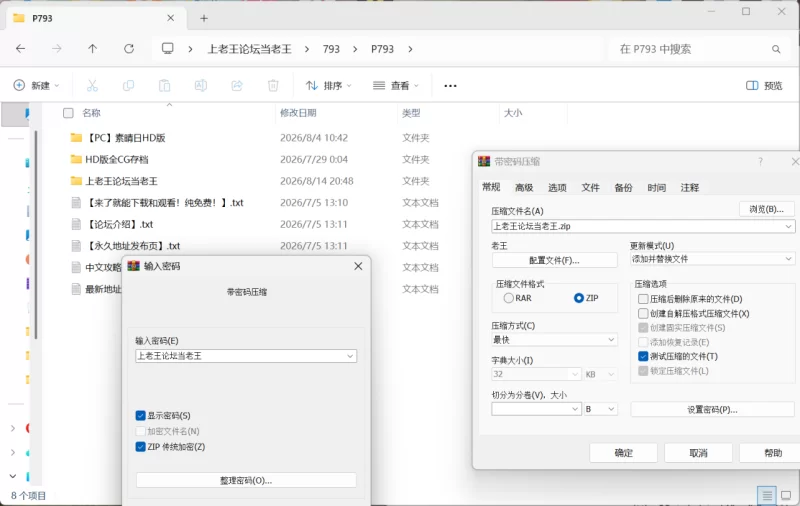Click the 整理密码(O)... button
This screenshot has width=800, height=506.
246,480
